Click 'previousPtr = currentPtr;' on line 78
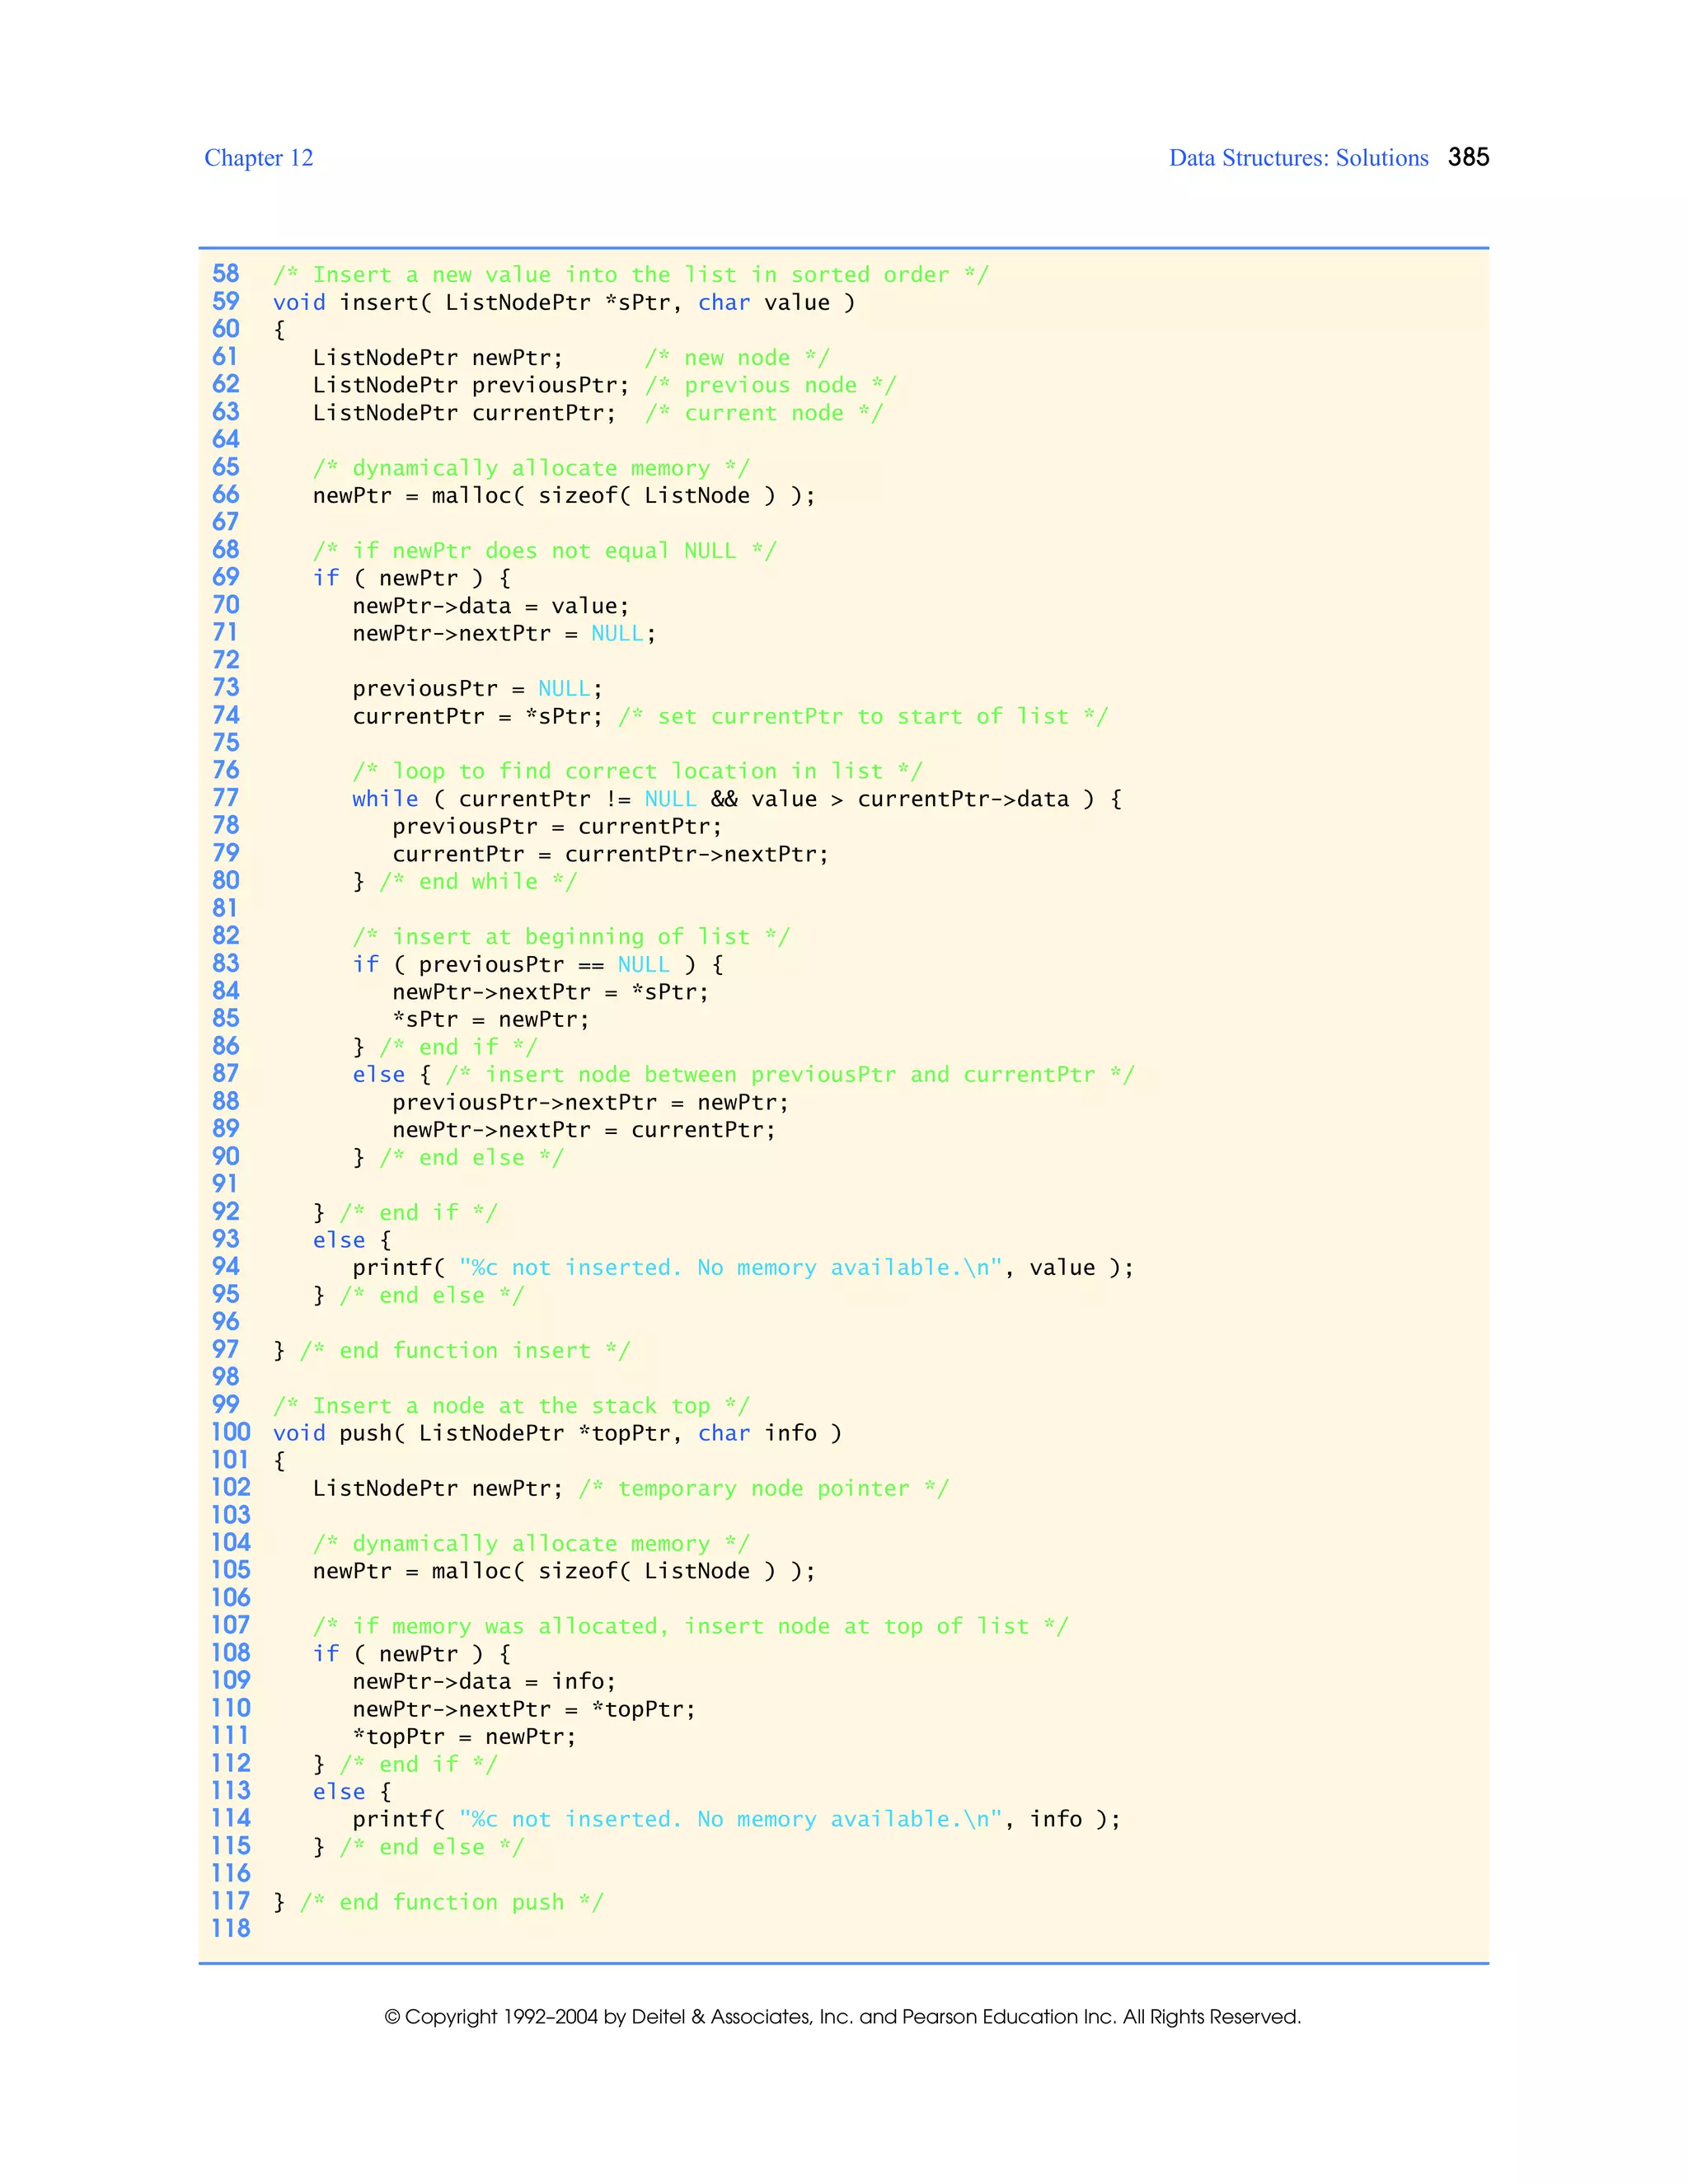The height and width of the screenshot is (2184, 1688). [556, 827]
